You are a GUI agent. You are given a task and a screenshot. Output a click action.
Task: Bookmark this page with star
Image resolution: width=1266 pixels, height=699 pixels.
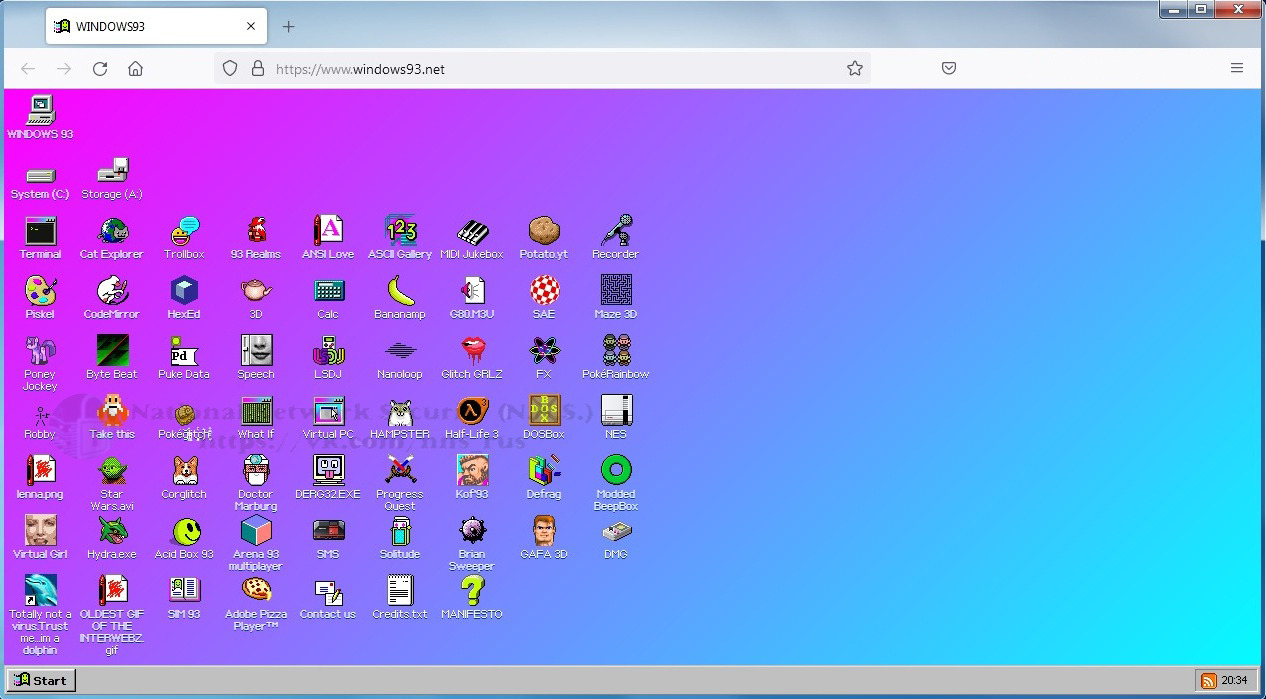tap(854, 68)
